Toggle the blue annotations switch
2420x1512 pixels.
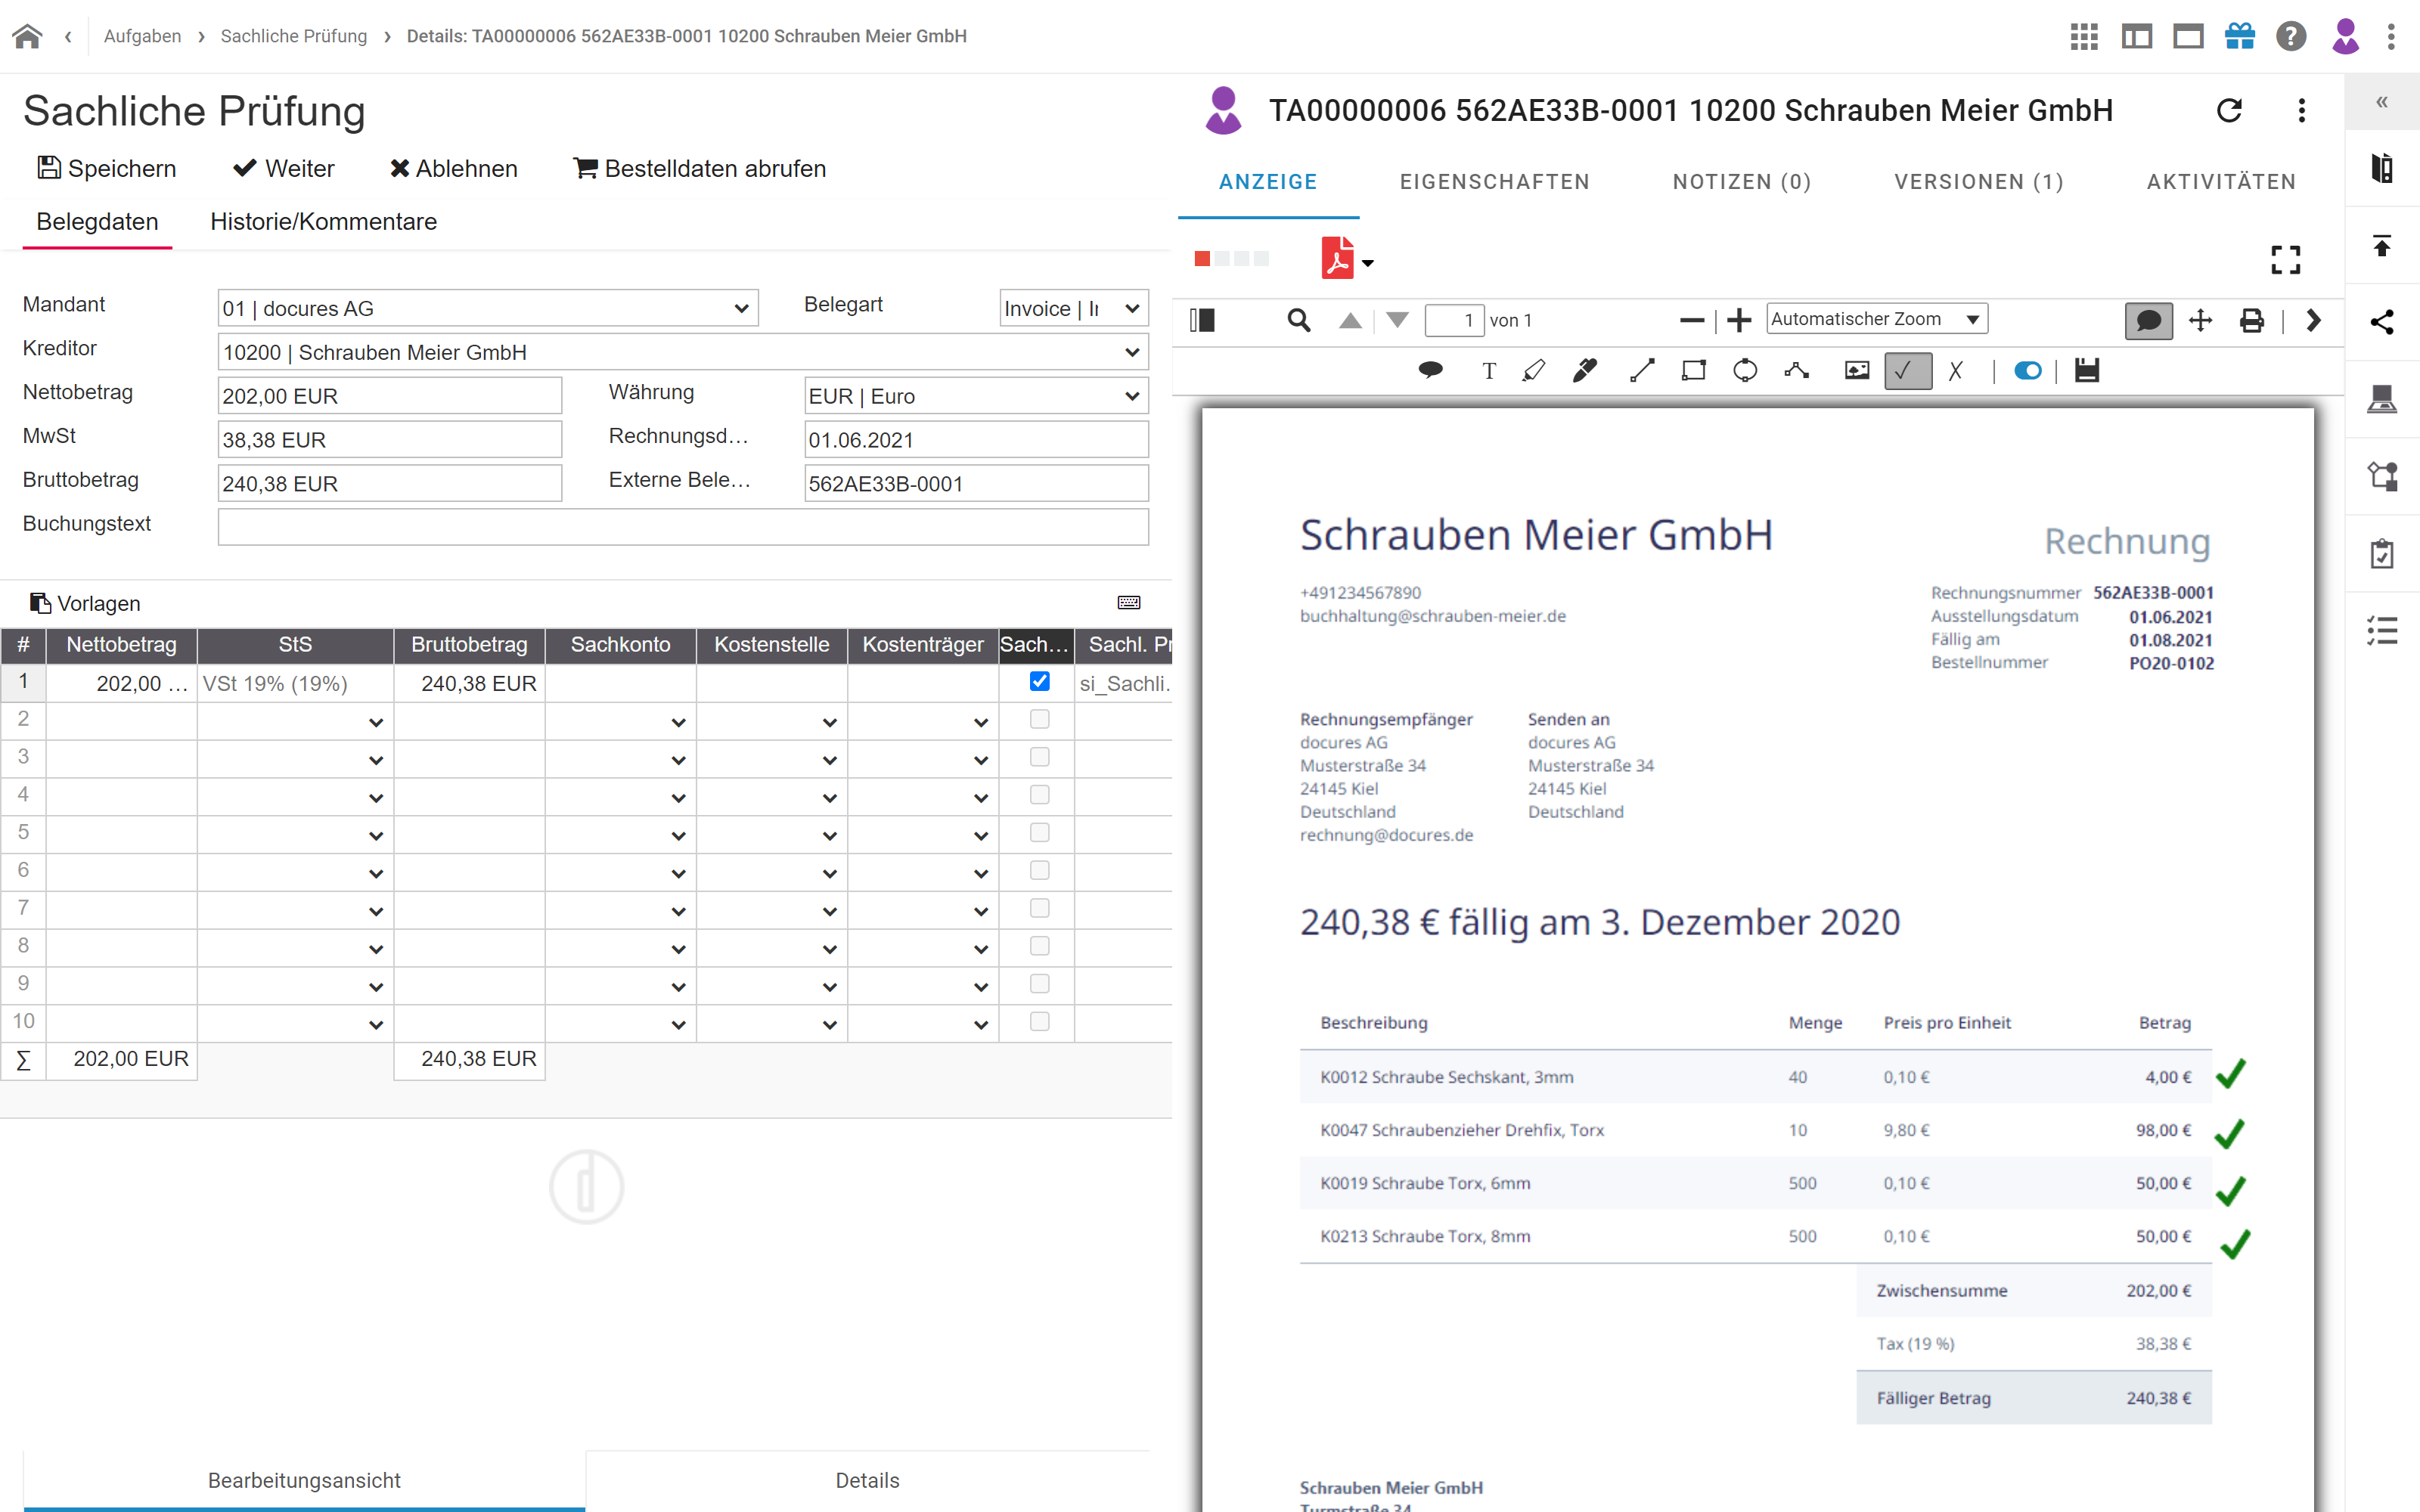pos(2028,371)
